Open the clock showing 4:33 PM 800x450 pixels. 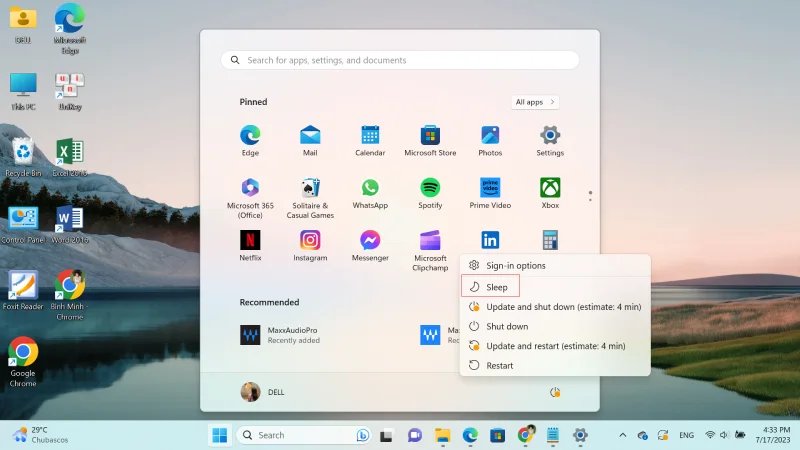point(772,435)
